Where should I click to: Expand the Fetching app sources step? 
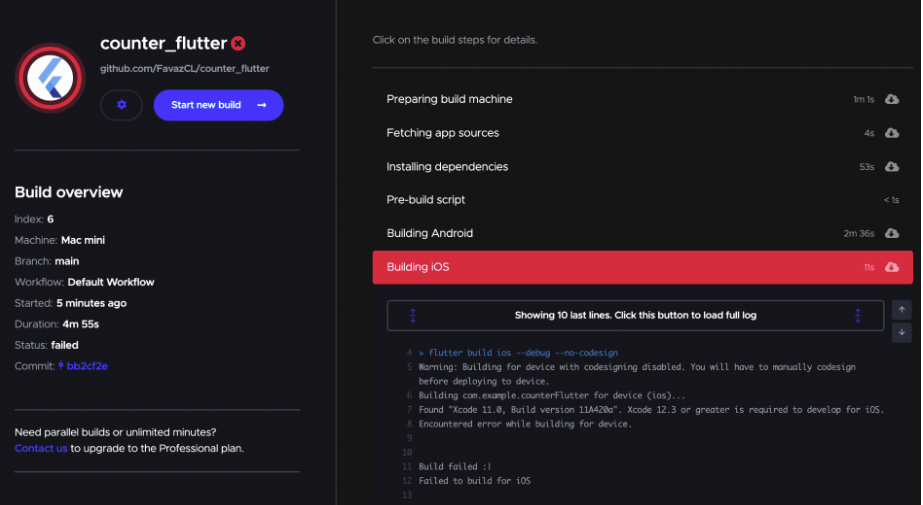coord(642,133)
